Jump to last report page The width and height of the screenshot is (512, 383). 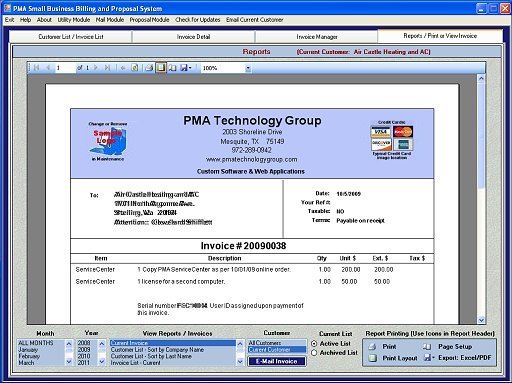point(107,68)
